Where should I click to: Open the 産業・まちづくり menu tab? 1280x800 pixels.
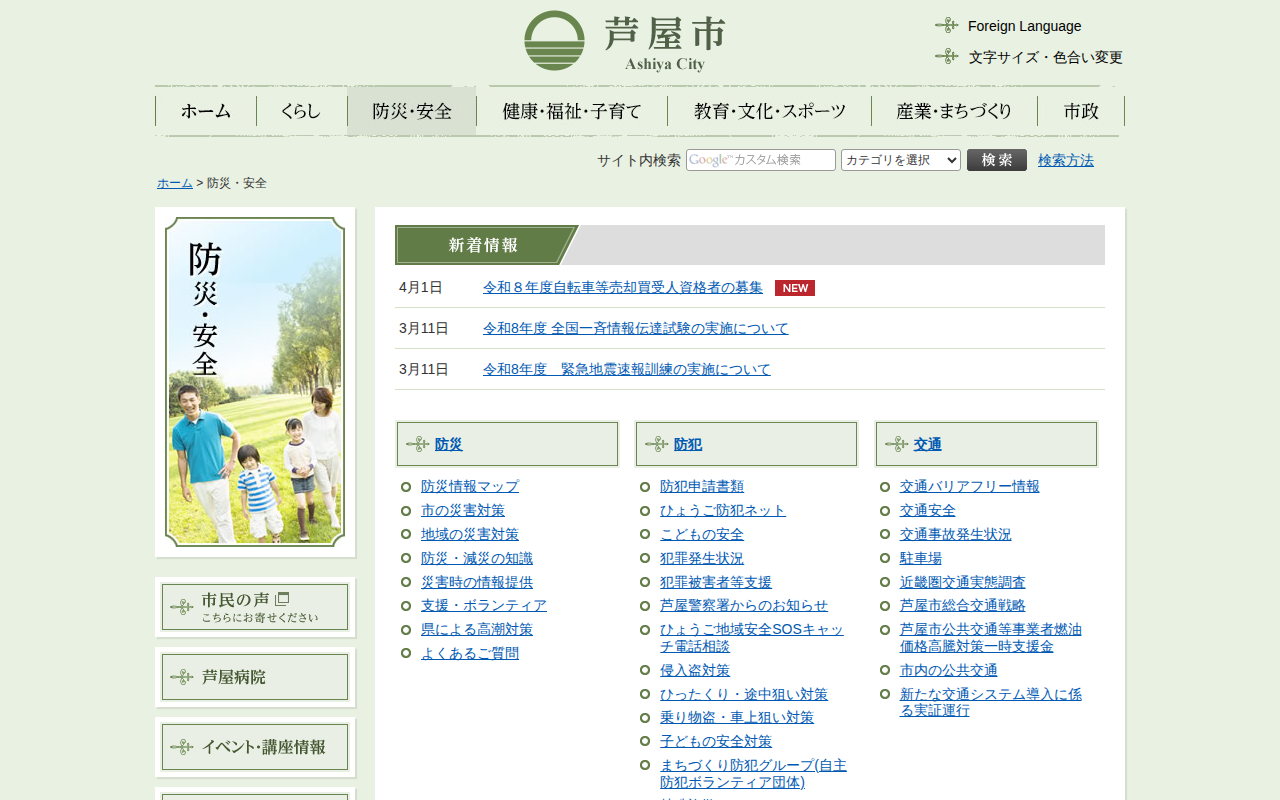(954, 111)
